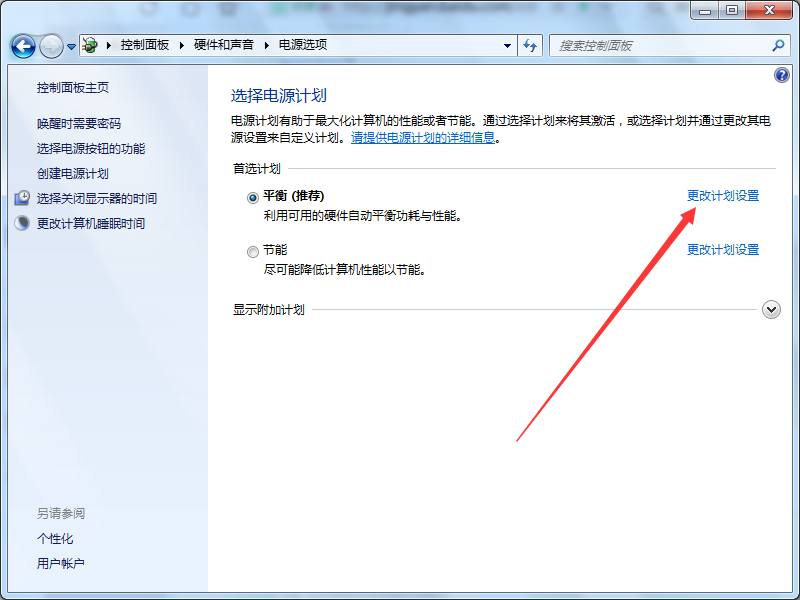
Task: Select the 平衡 (推荐) radio button
Action: click(253, 197)
